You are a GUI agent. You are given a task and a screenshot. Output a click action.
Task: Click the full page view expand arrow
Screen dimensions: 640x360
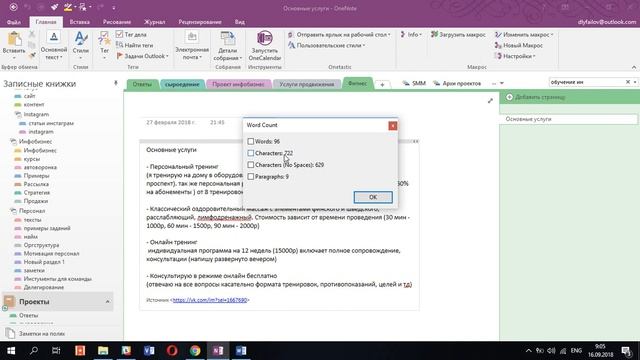[x=490, y=100]
